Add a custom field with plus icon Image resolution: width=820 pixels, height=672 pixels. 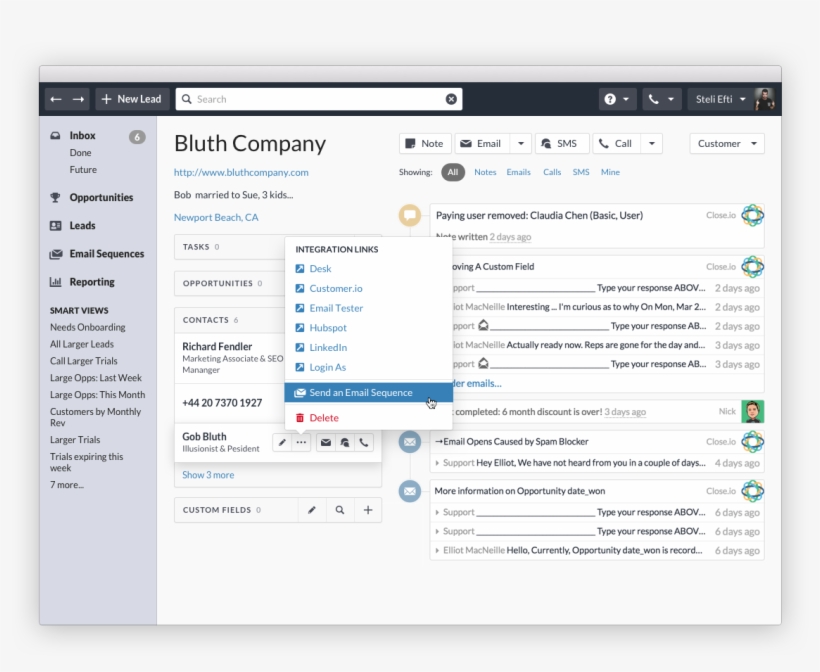coord(368,510)
